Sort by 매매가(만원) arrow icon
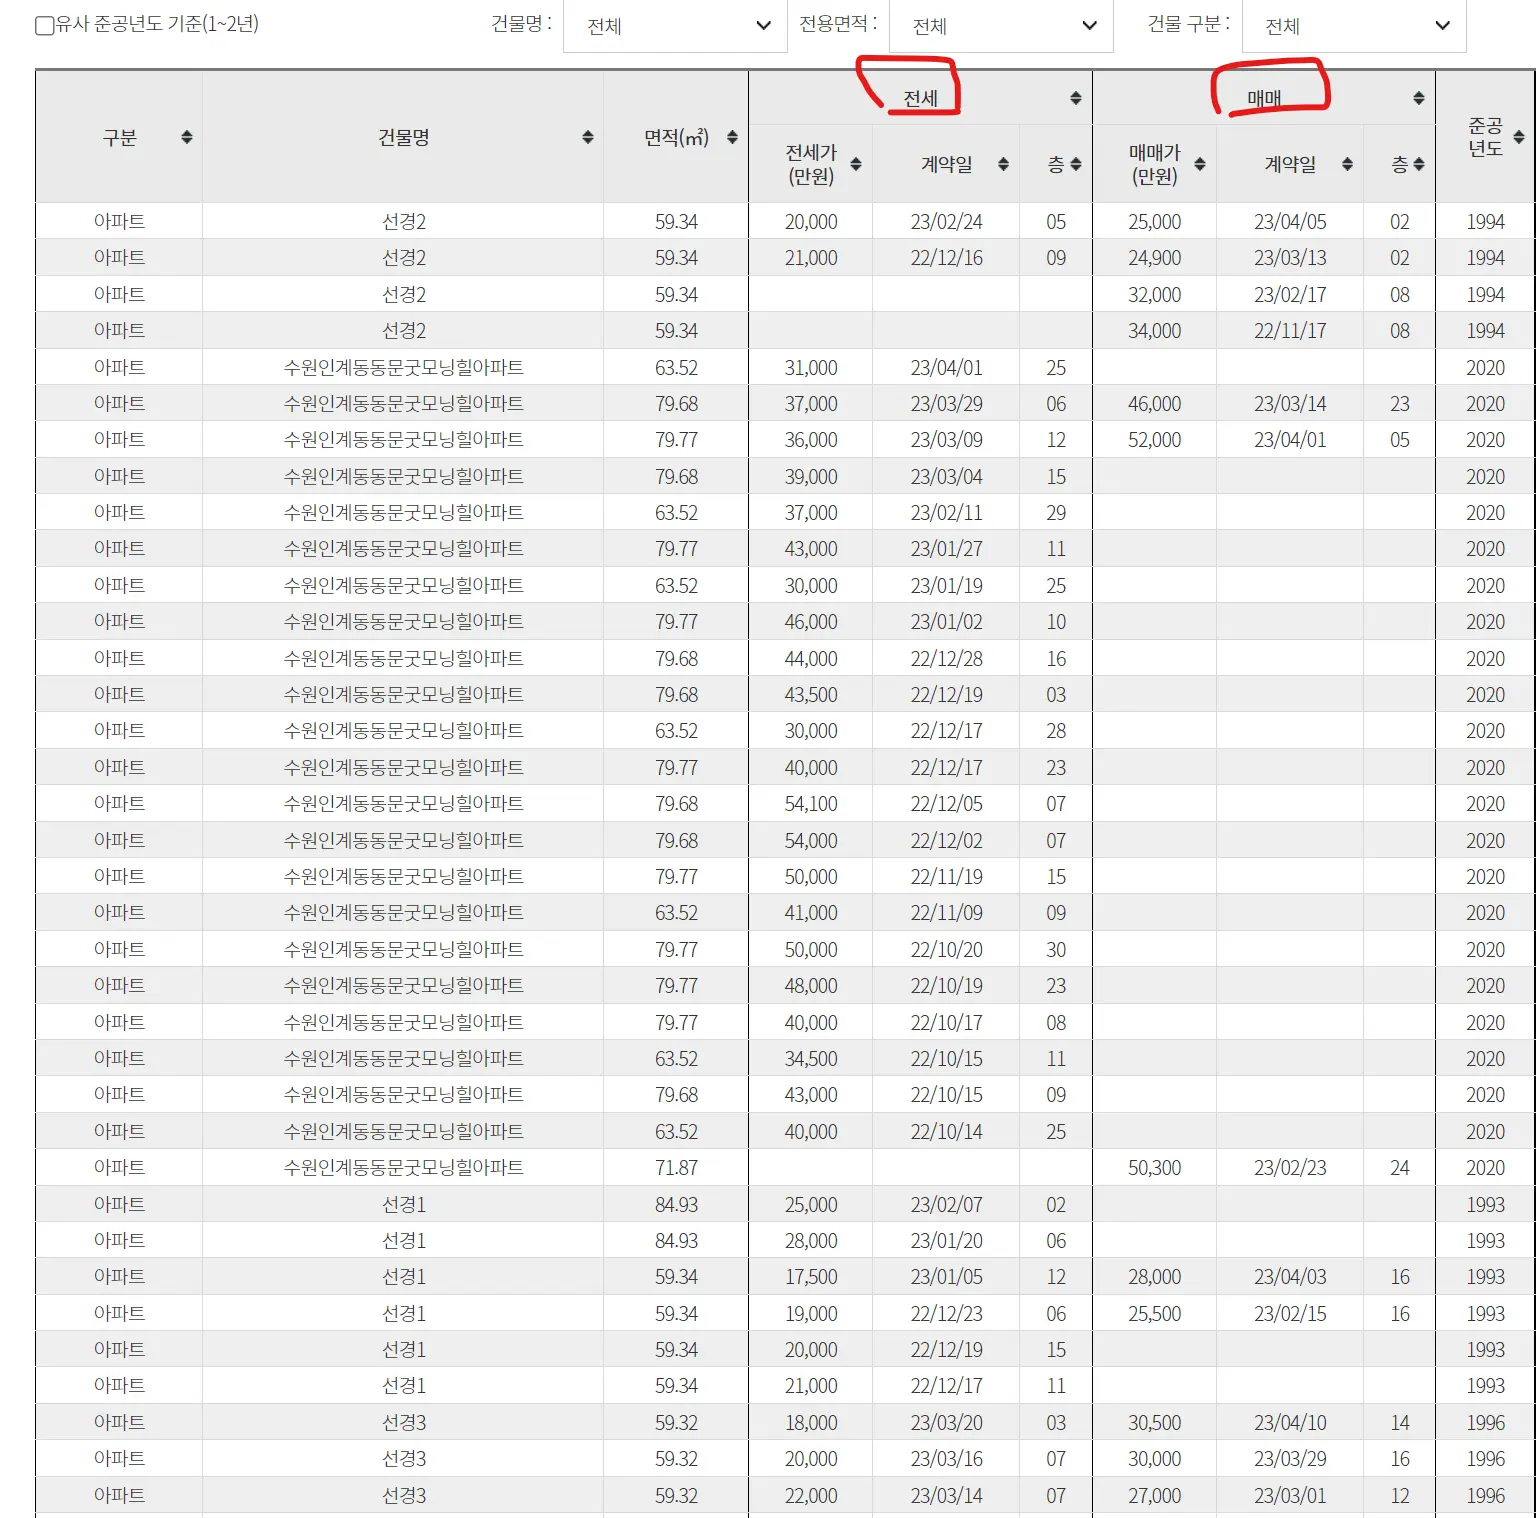Screen dimensions: 1537x1518 tap(1200, 164)
